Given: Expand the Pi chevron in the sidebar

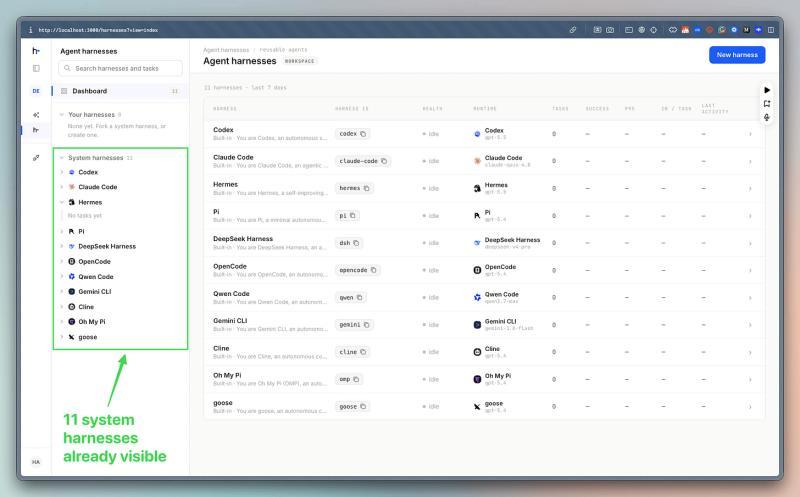Looking at the screenshot, I should click(x=62, y=231).
